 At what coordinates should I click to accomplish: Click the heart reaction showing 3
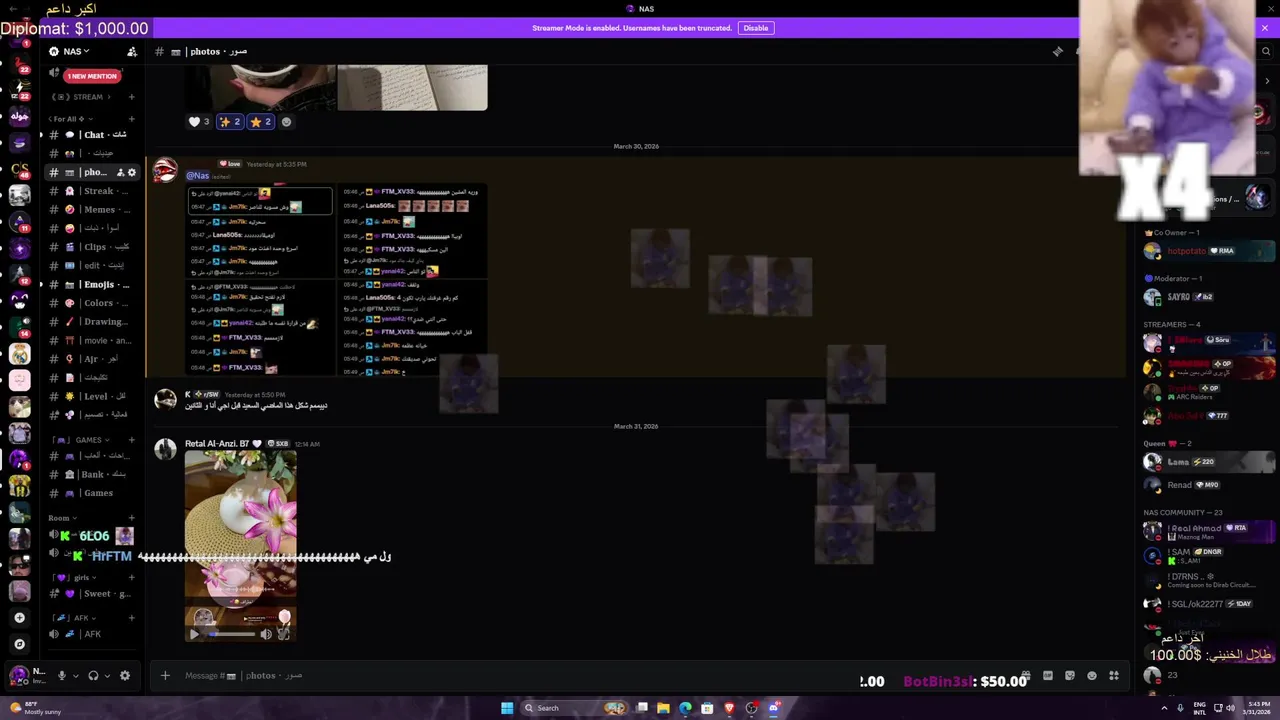point(199,122)
